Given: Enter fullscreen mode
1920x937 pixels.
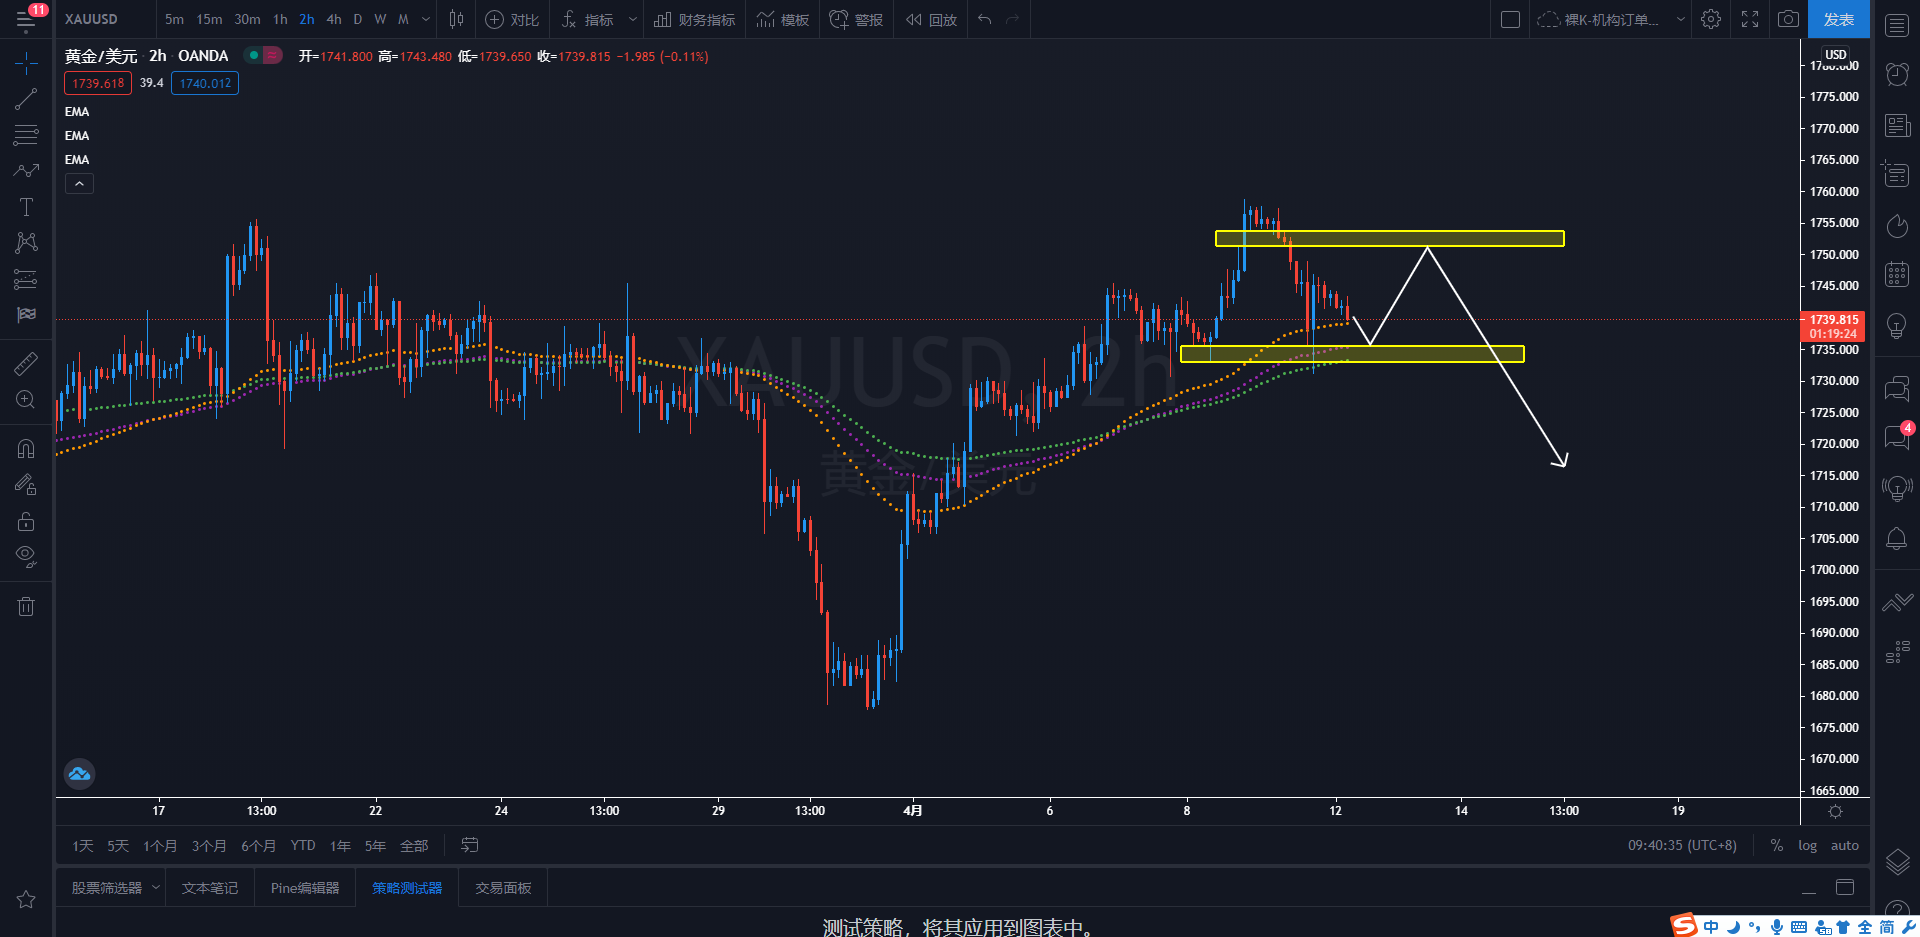Looking at the screenshot, I should point(1750,19).
